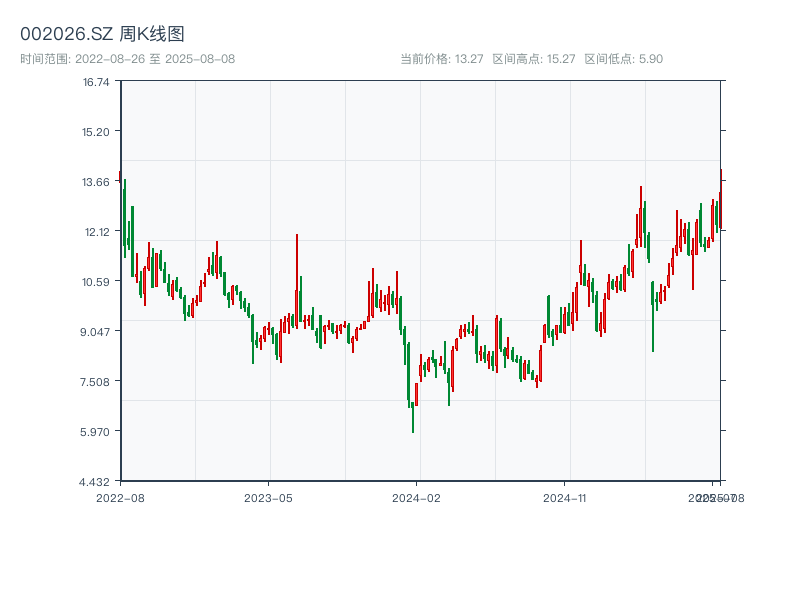Click the 15.20 y-axis price label

point(96,132)
